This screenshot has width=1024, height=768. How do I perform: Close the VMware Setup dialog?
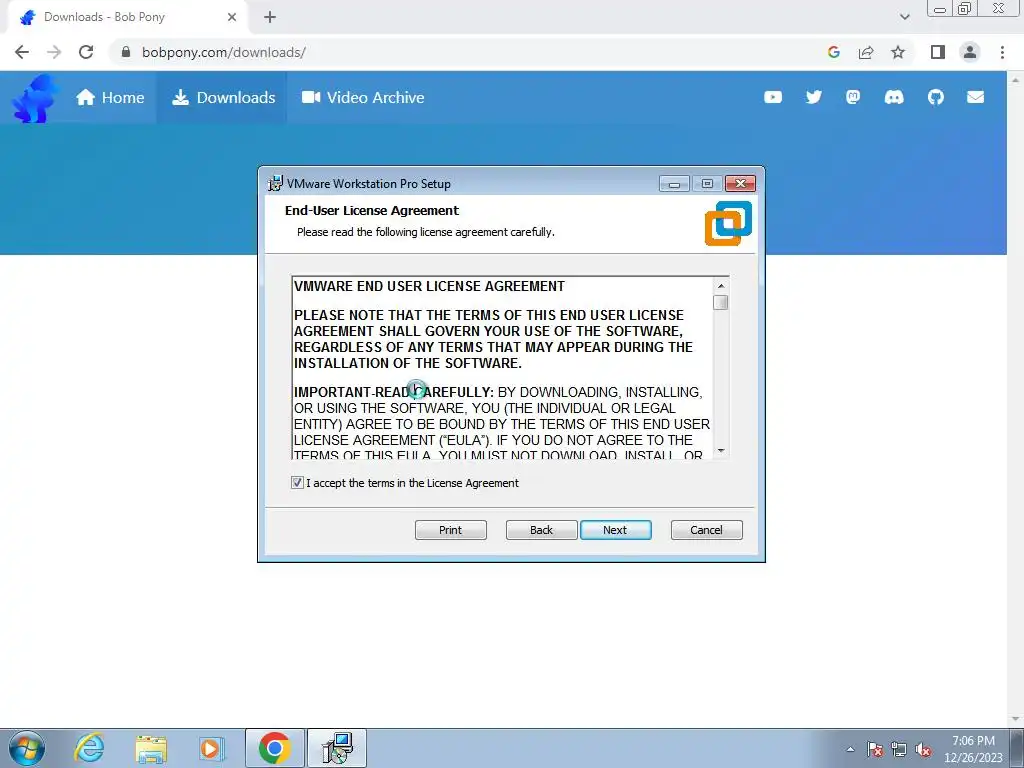[x=741, y=184]
